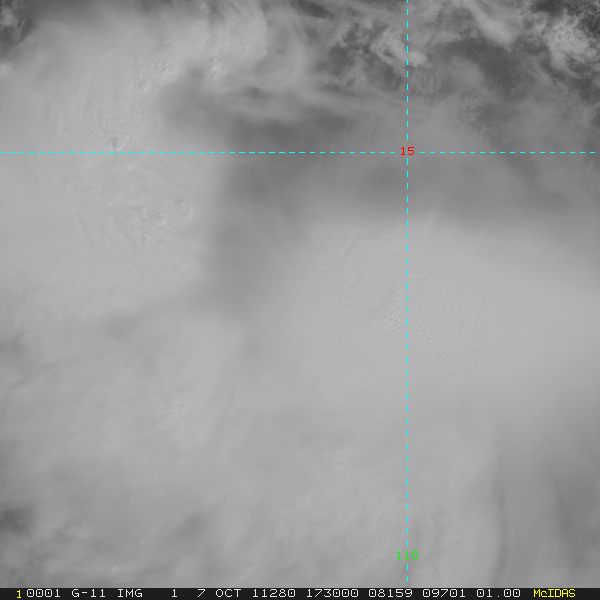The image size is (600, 600).
Task: Click the 0001 value in status line
Action: 43,593
